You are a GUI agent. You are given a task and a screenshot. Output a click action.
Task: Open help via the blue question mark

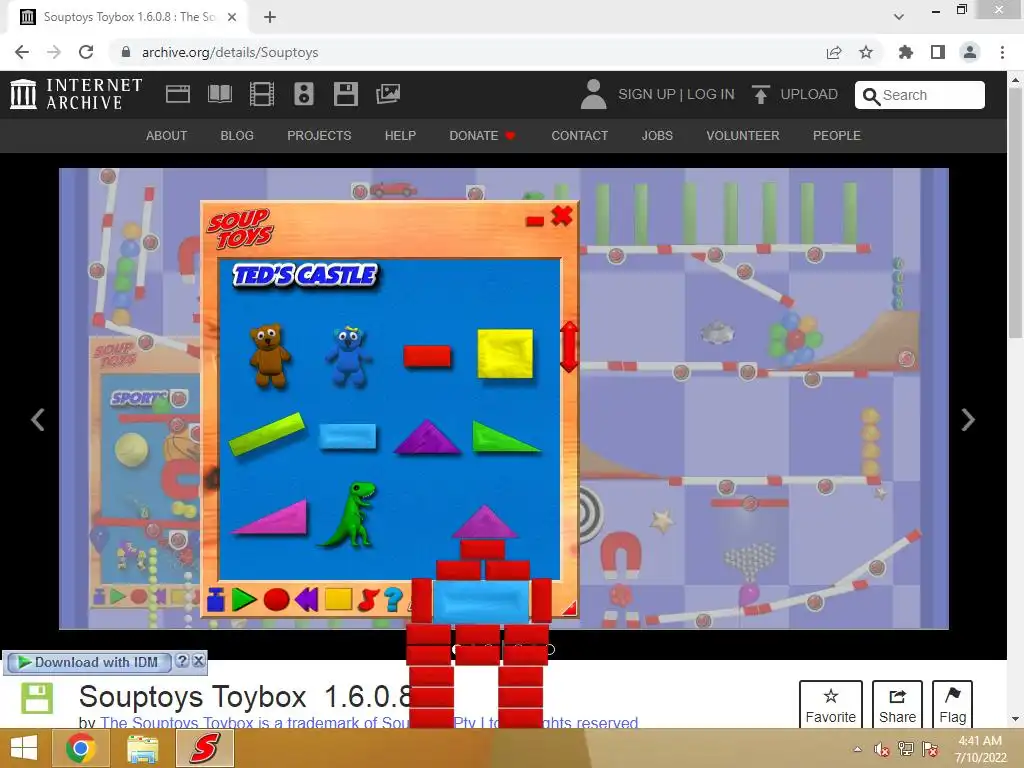tap(393, 600)
